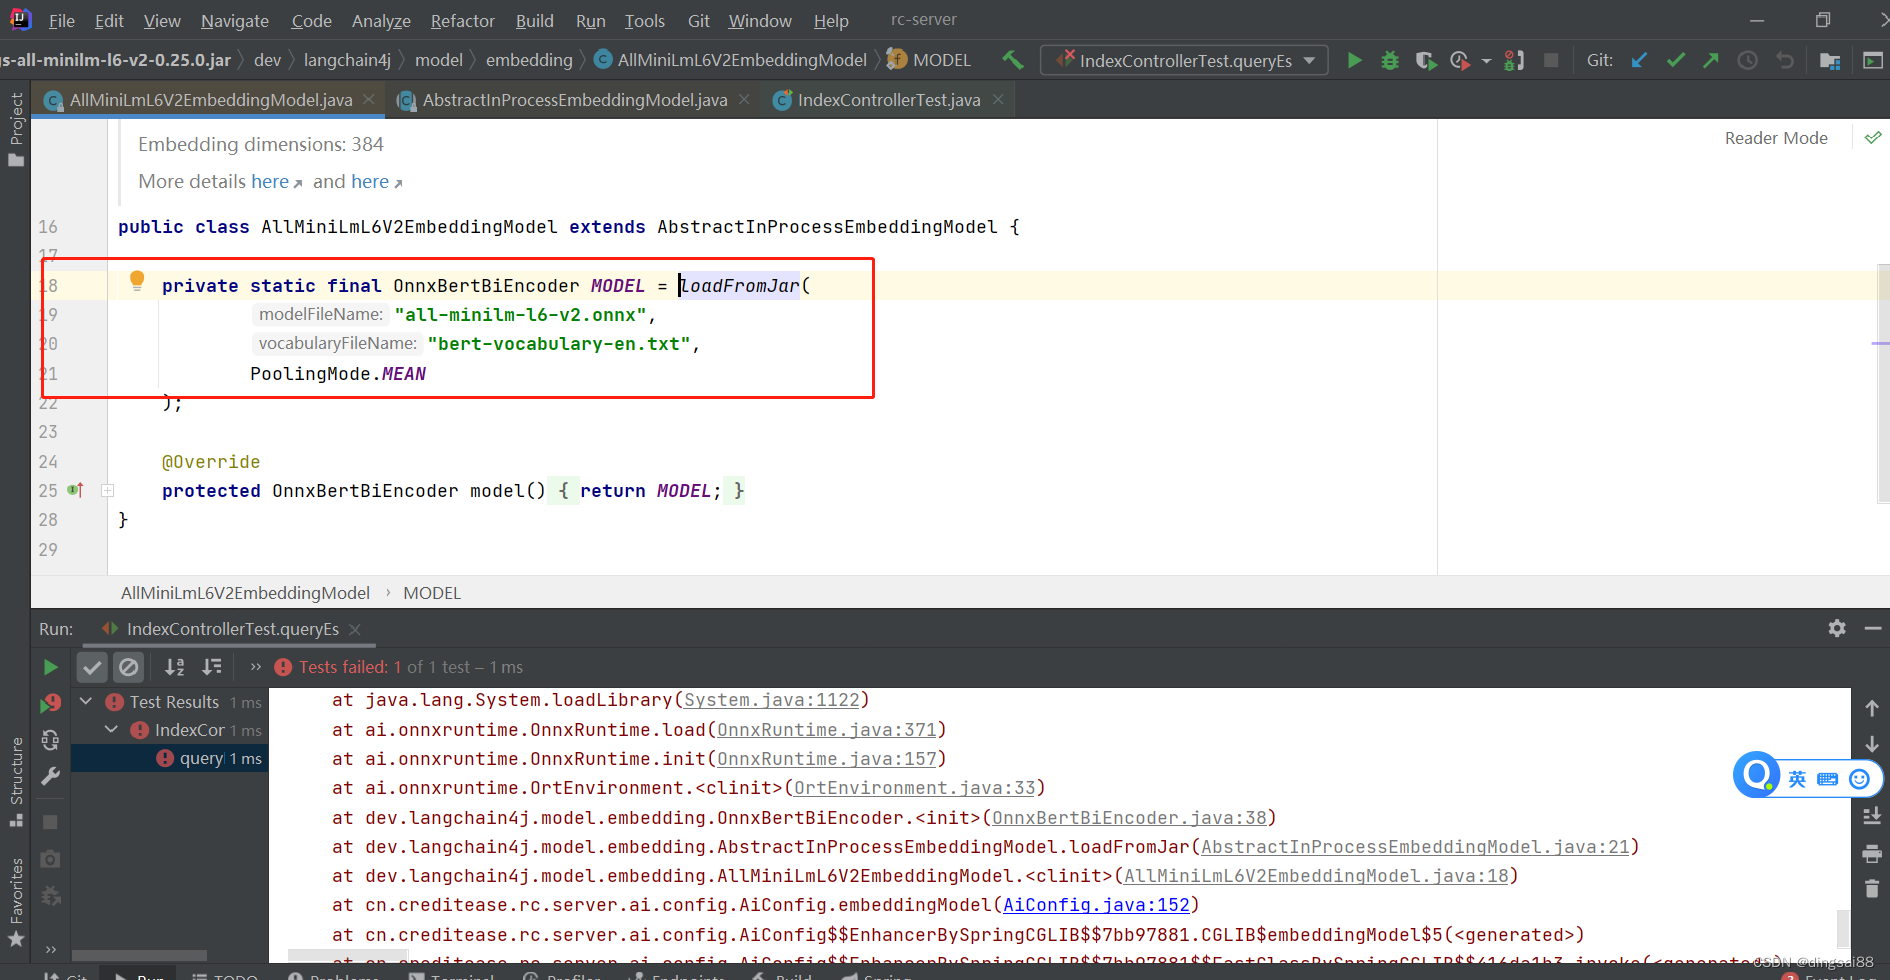Toggle 'Show Ignored' filter in the test panel
This screenshot has height=980, width=1890.
(x=129, y=666)
